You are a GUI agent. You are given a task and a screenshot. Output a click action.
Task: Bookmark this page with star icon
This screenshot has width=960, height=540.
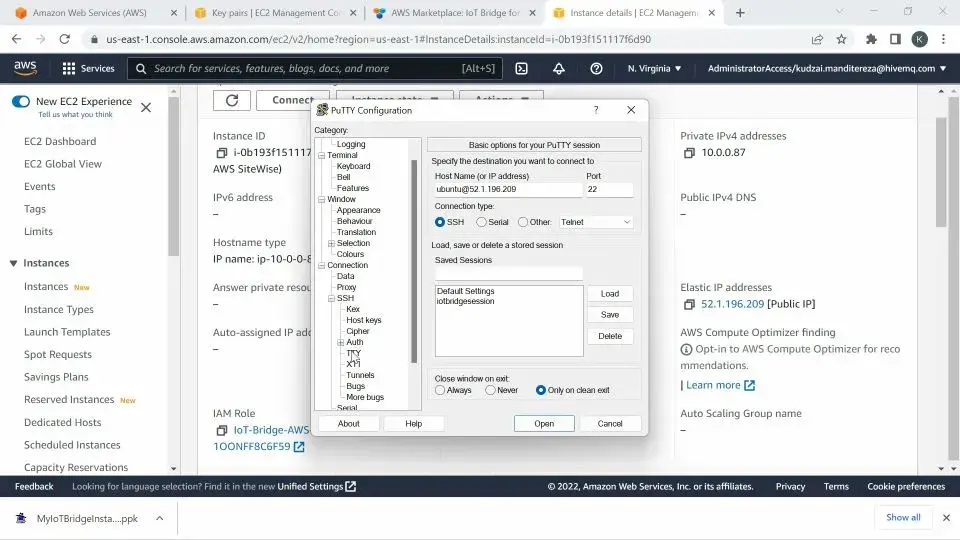pos(842,39)
